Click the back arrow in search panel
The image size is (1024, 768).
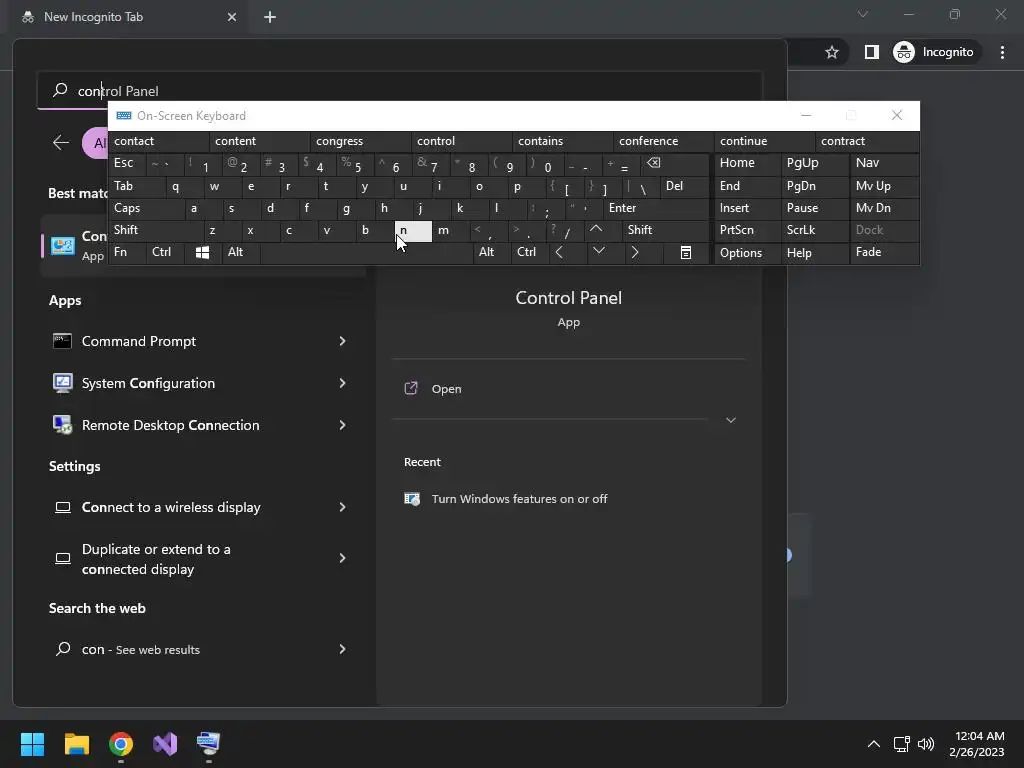[61, 142]
